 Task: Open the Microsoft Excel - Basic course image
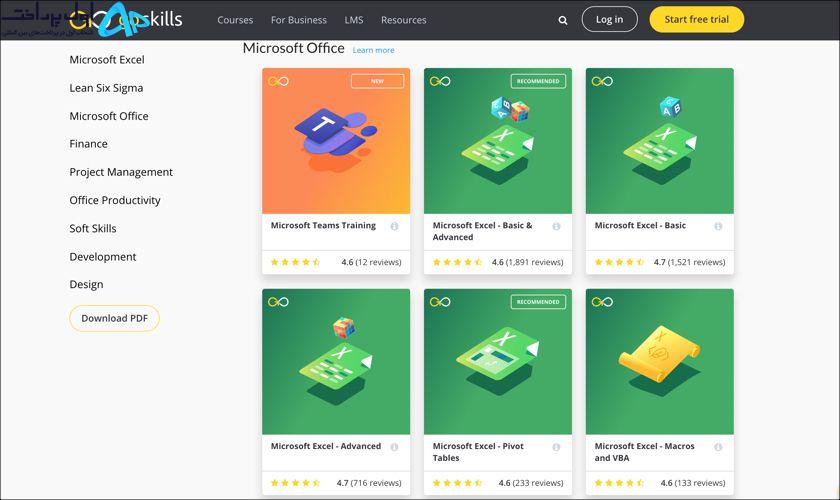pyautogui.click(x=659, y=141)
